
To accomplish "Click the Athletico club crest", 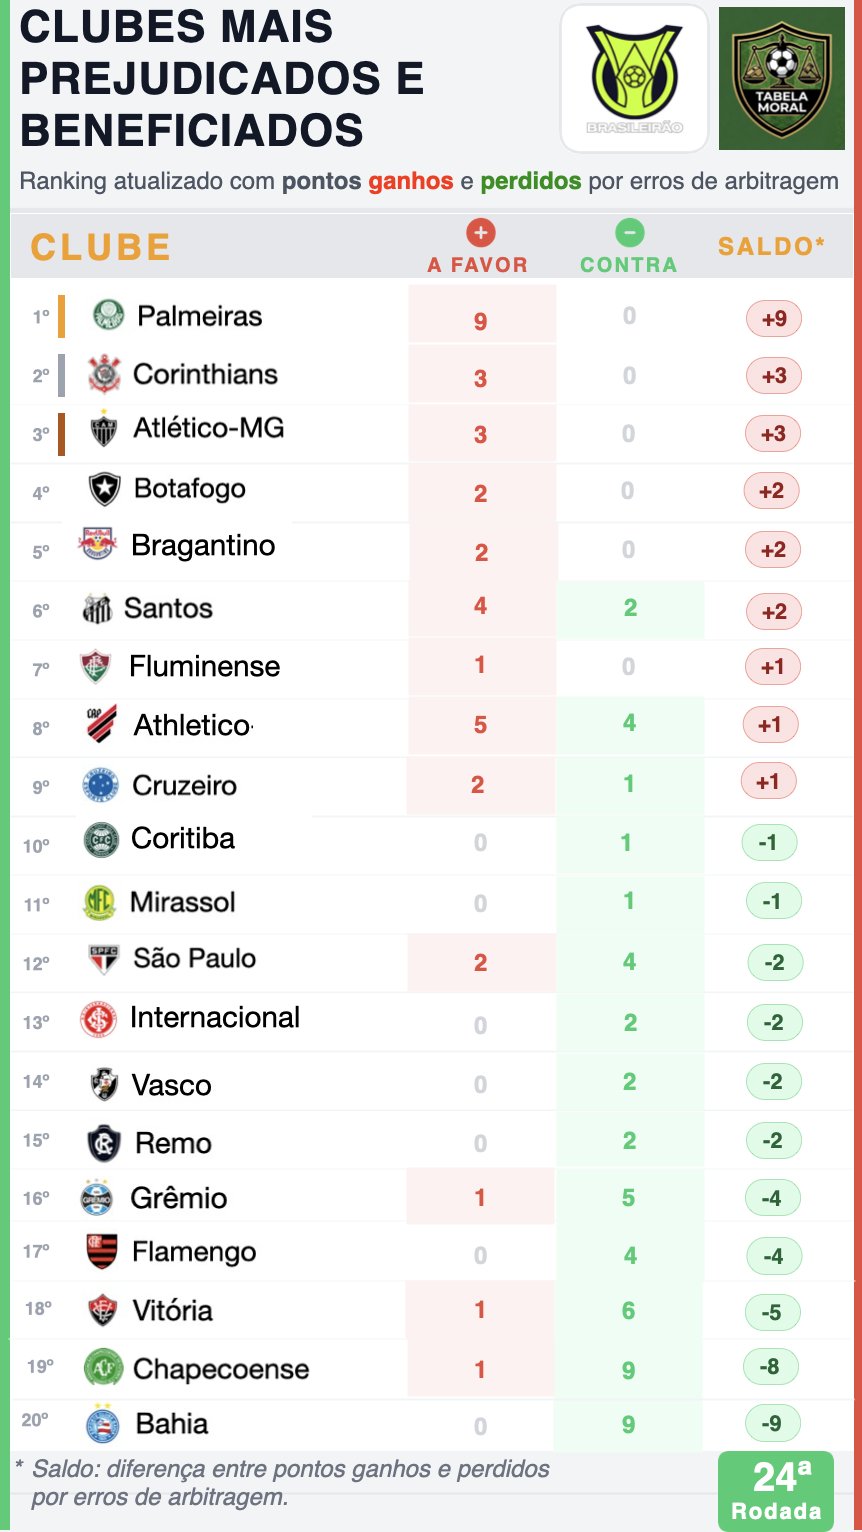I will (x=101, y=724).
